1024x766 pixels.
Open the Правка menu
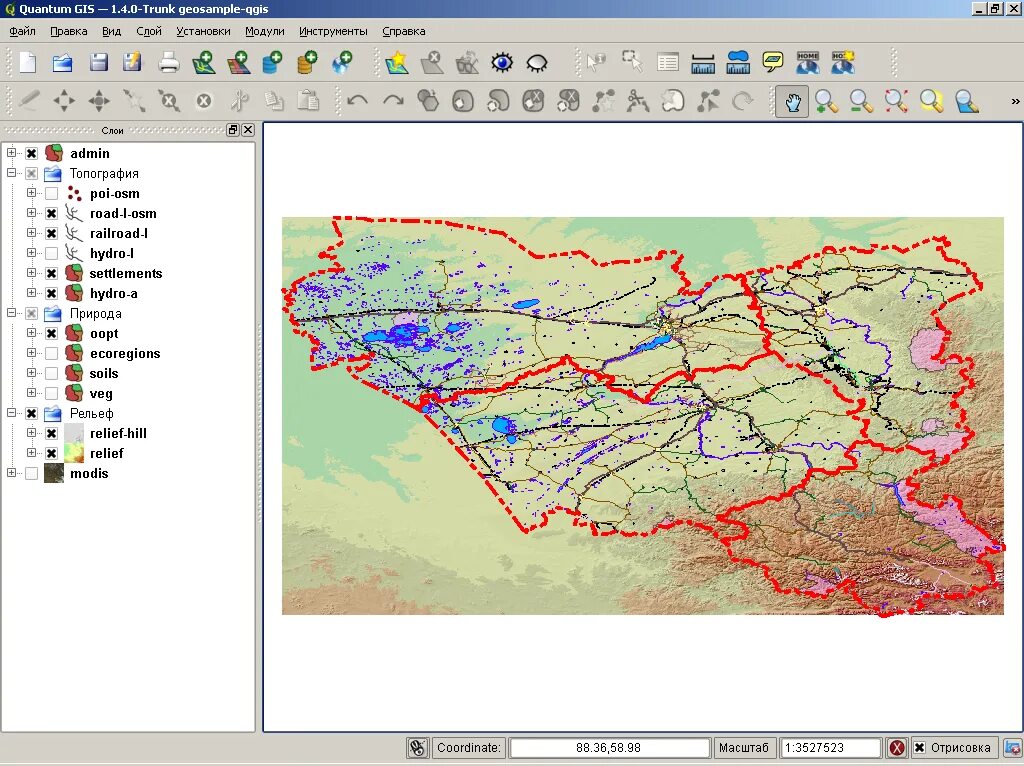point(69,31)
